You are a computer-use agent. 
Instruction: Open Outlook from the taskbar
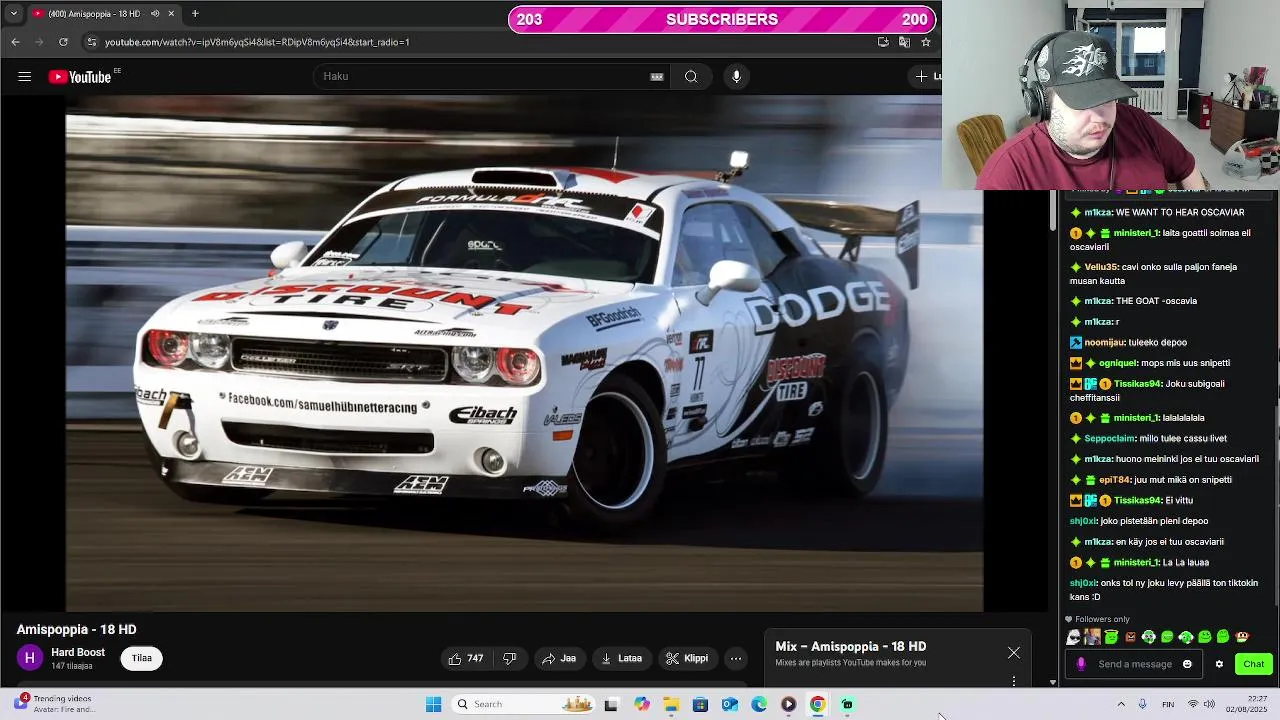pos(730,705)
